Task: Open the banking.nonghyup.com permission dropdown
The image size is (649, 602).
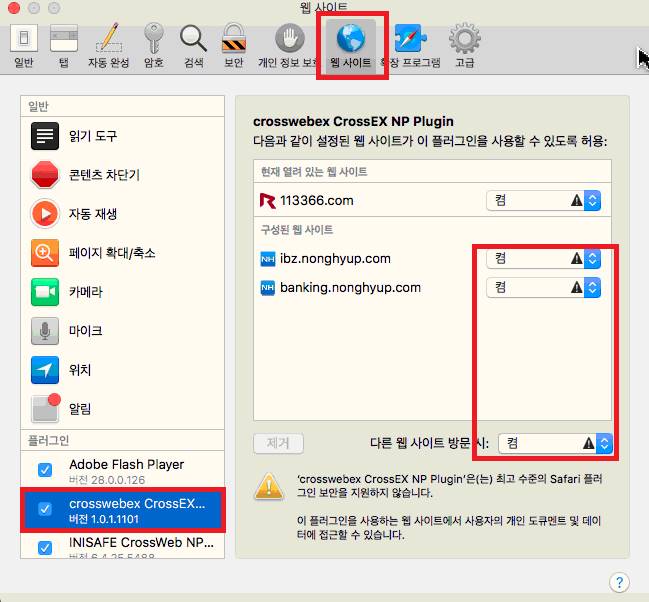Action: (x=543, y=287)
